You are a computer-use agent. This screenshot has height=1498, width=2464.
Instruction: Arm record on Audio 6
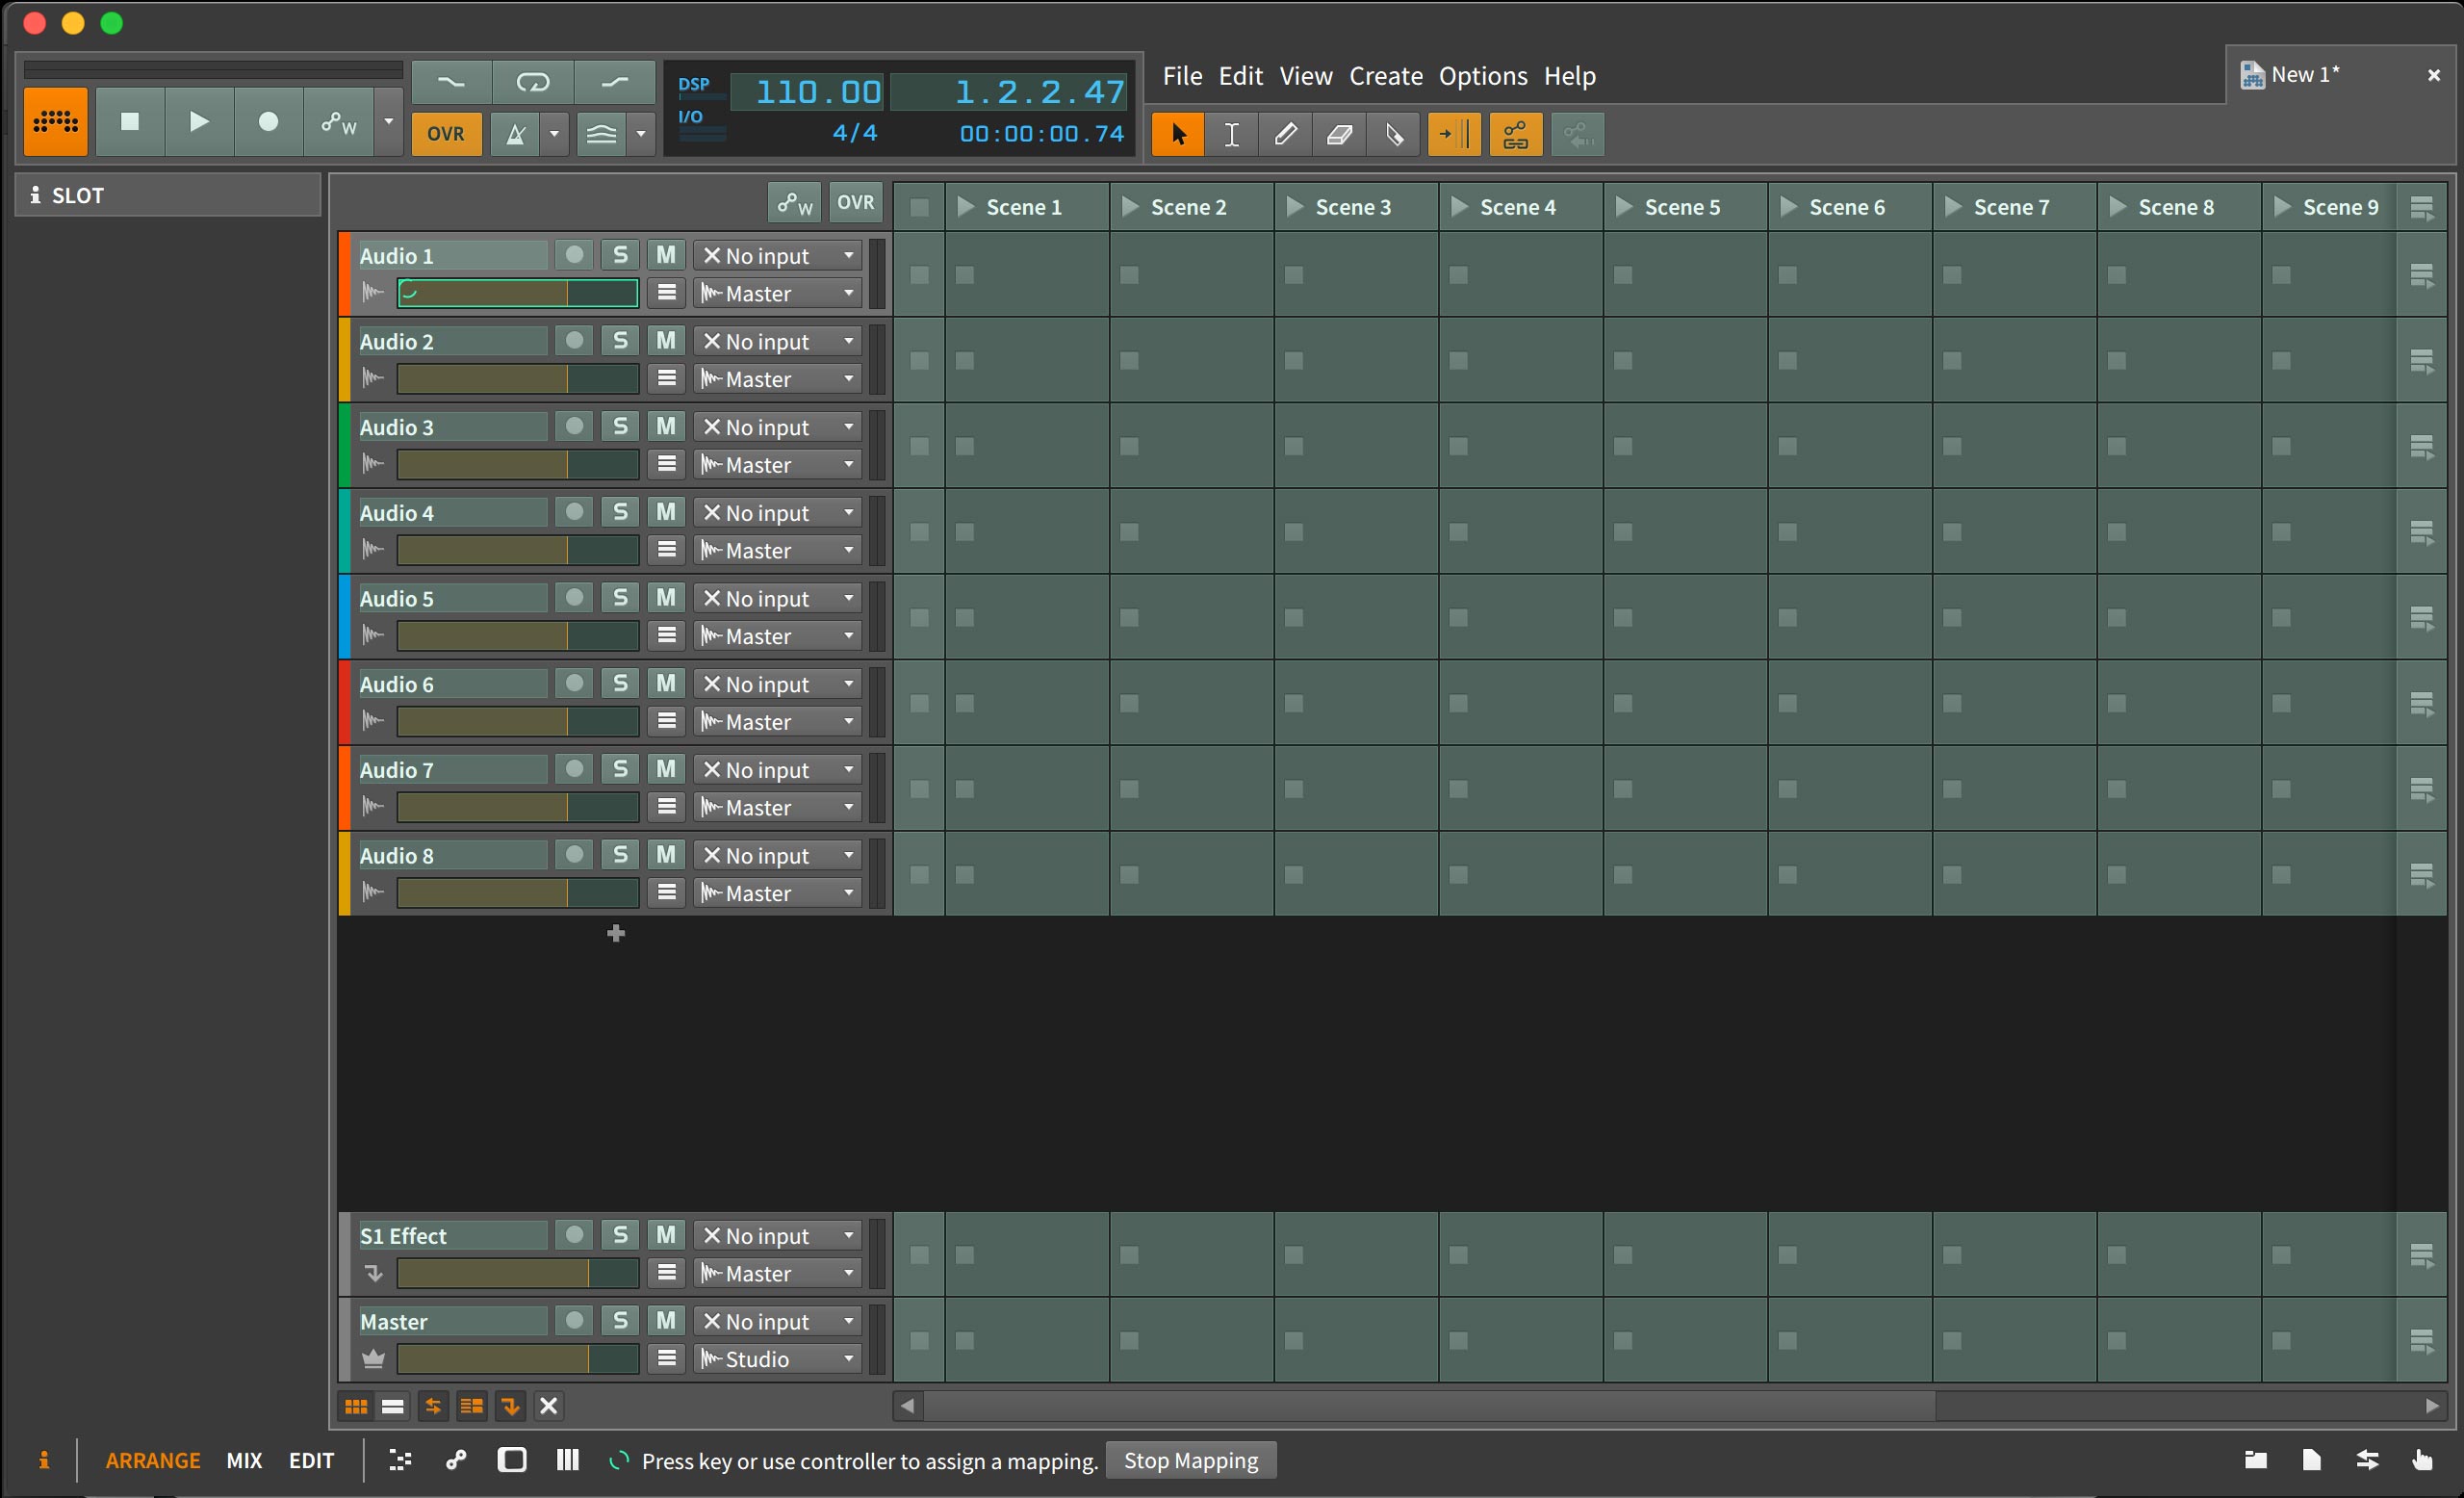point(574,683)
